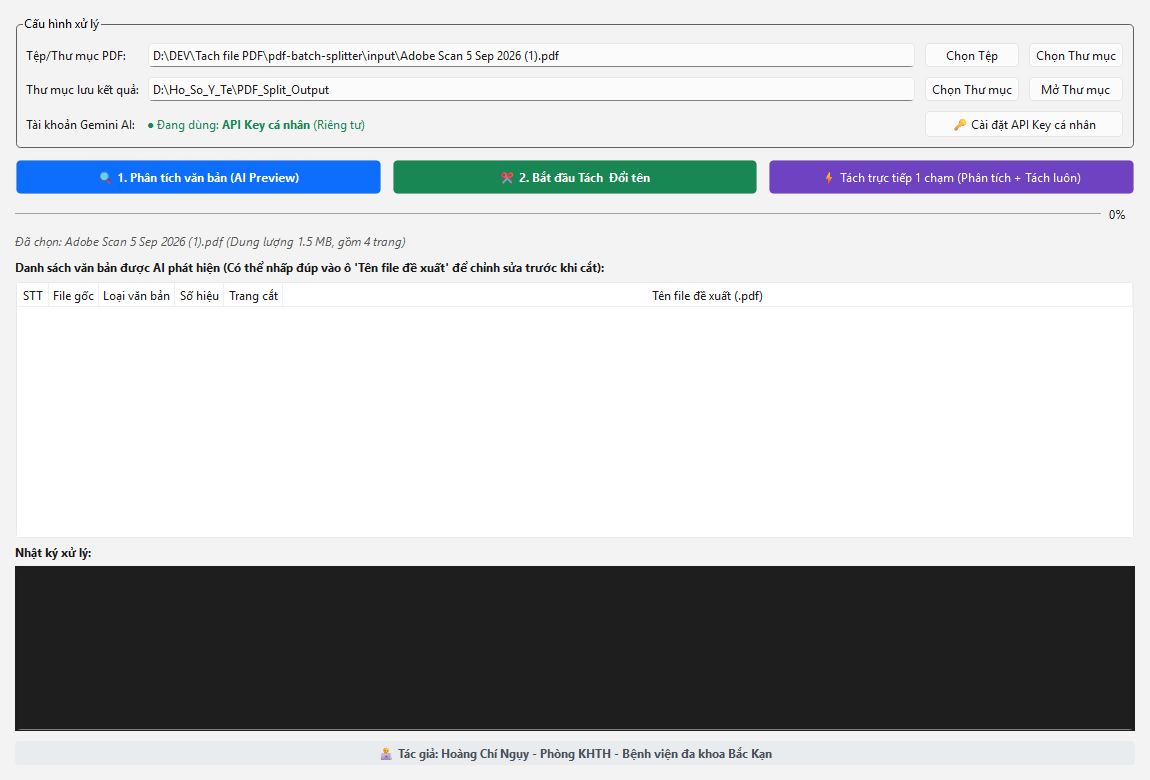Click the 'Số hiệu' column header
This screenshot has width=1150, height=780.
pyautogui.click(x=199, y=295)
